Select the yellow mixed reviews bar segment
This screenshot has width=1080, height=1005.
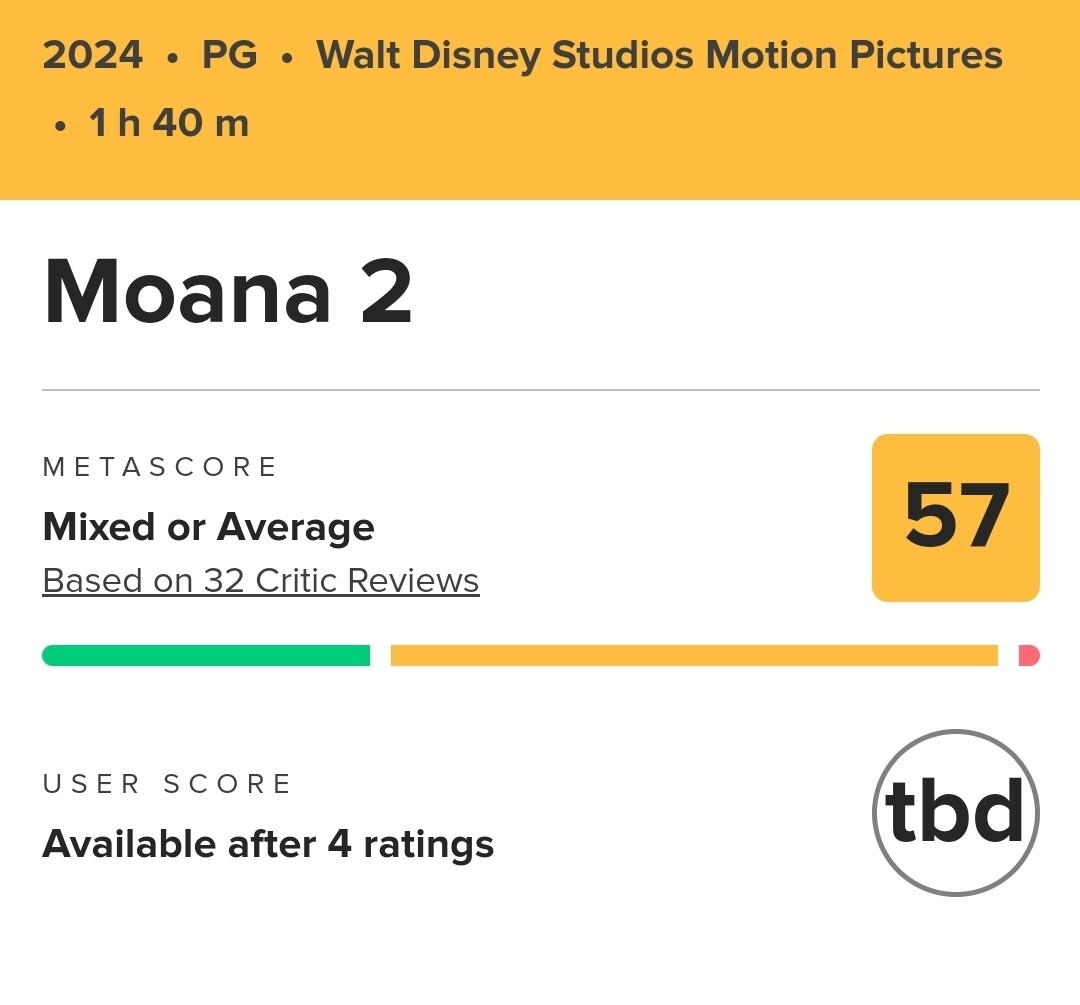pos(694,656)
